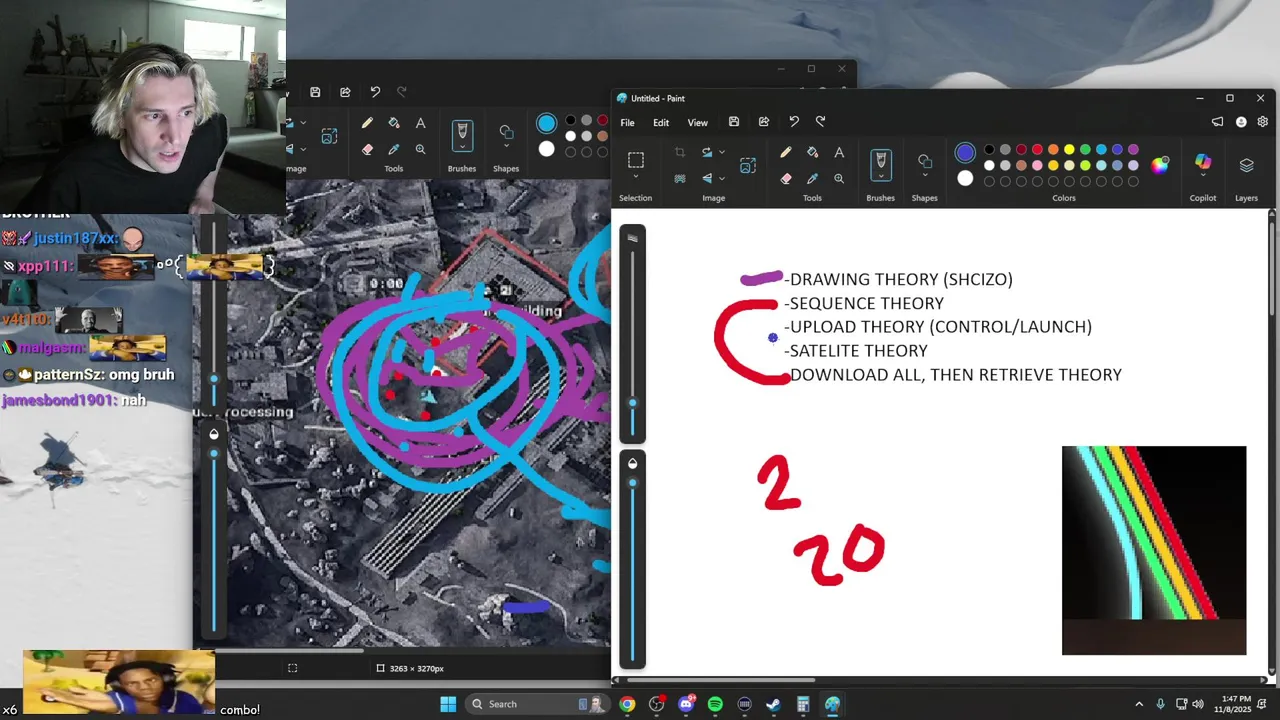The width and height of the screenshot is (1280, 720).
Task: Open Chrome from the taskbar
Action: click(627, 704)
